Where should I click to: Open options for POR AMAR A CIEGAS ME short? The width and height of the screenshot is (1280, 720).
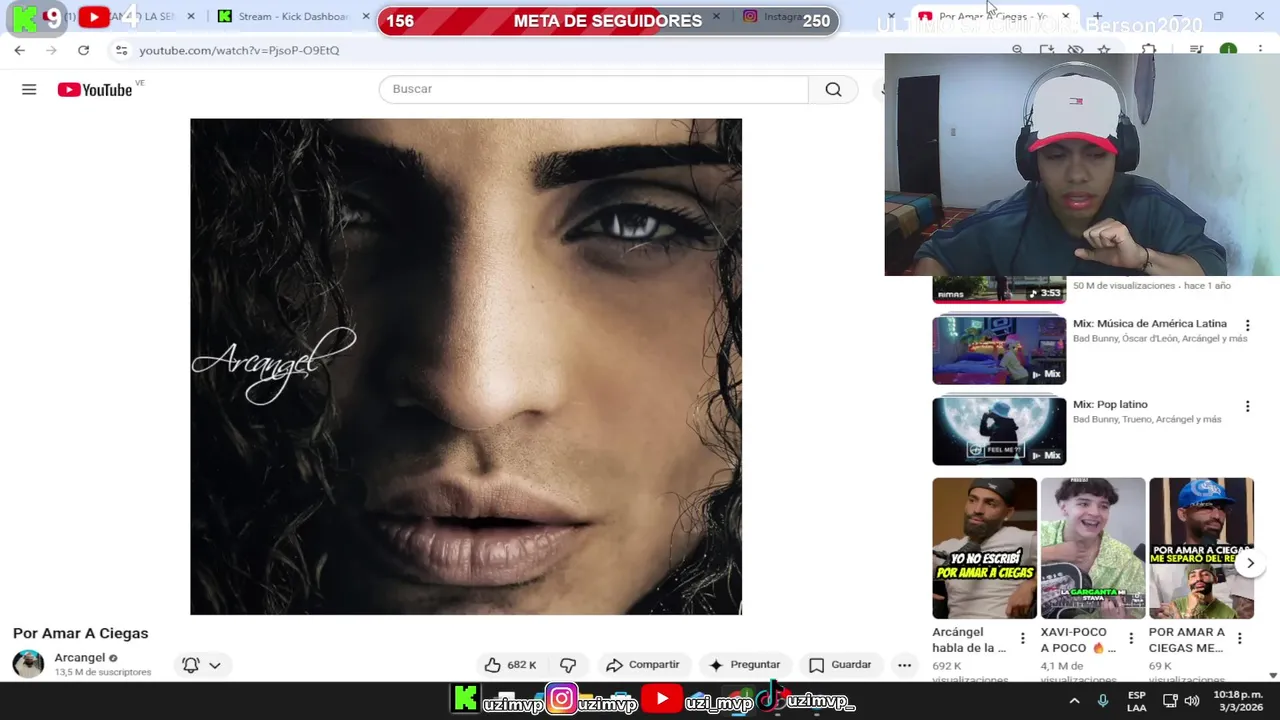click(x=1239, y=638)
